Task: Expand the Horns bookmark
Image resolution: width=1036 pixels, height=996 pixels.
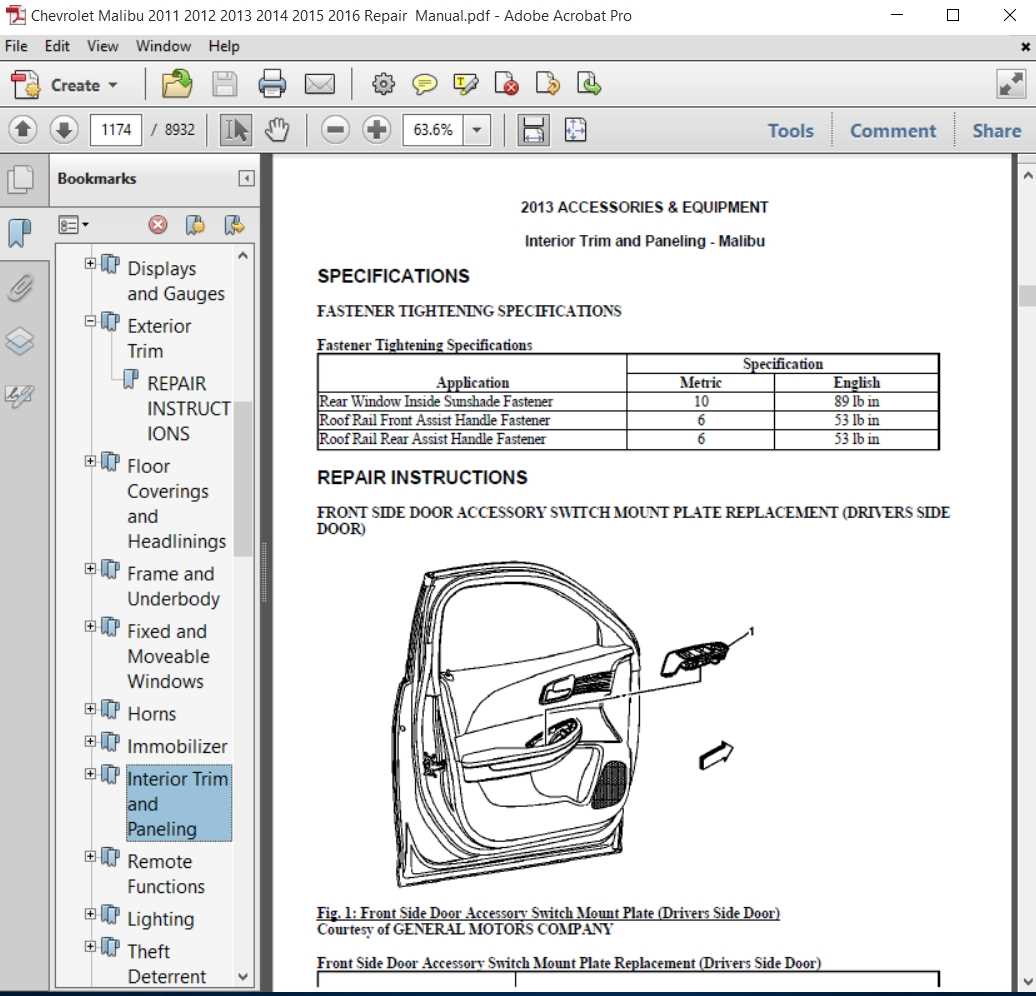Action: [x=91, y=709]
